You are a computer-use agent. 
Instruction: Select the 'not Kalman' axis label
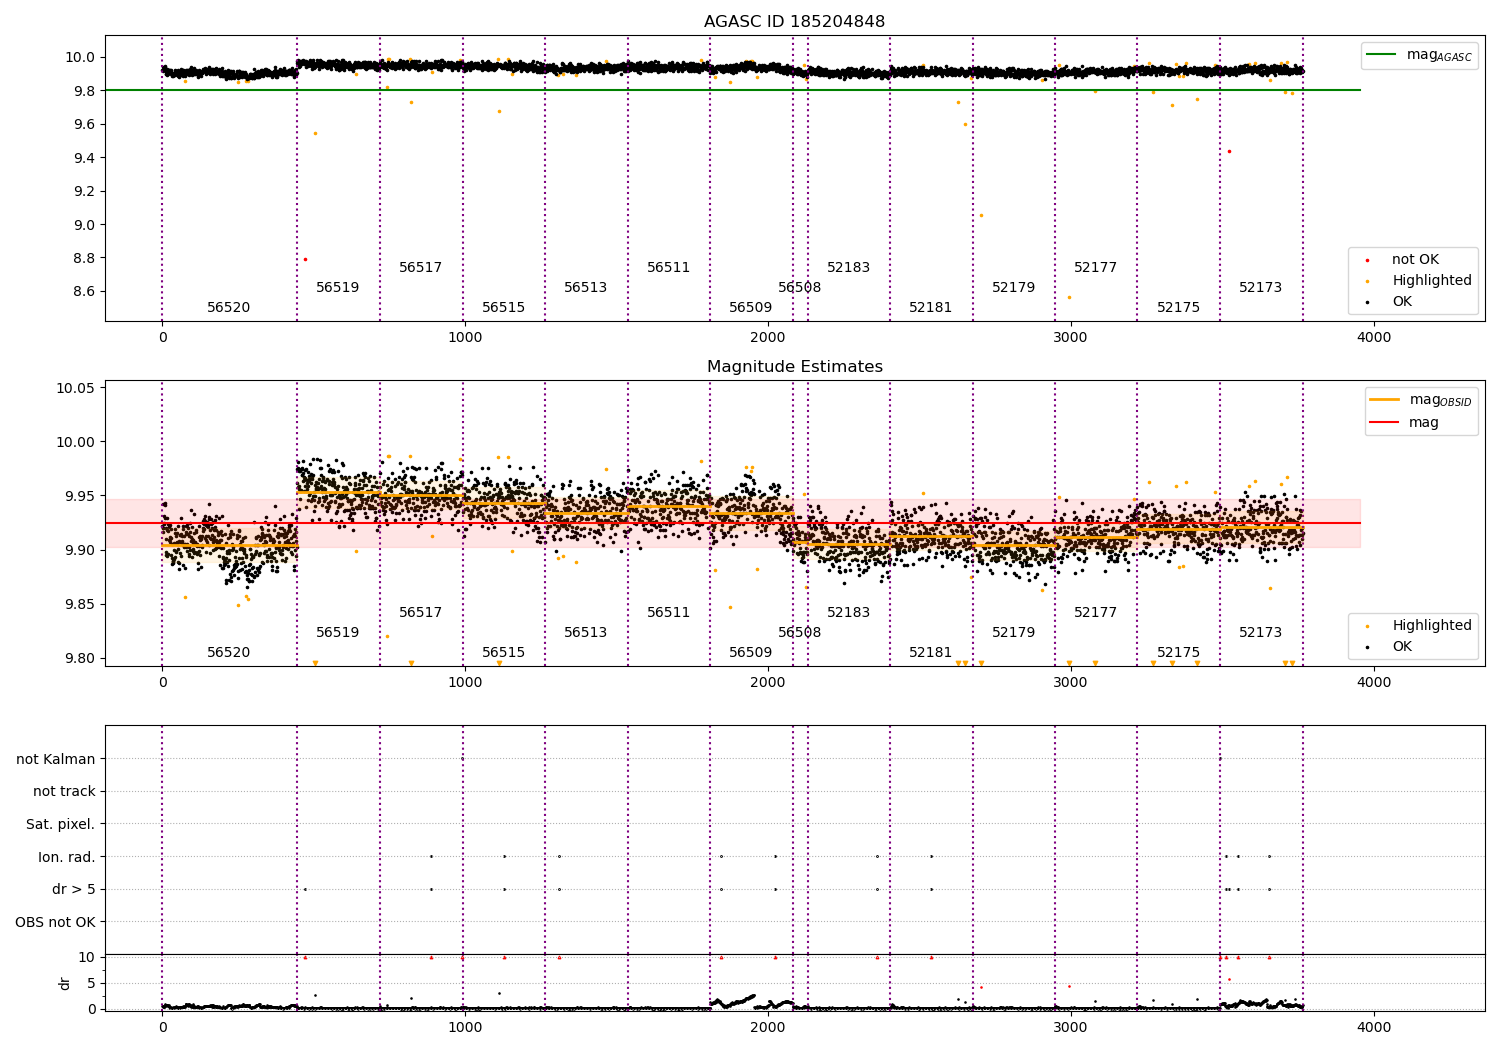(56, 759)
